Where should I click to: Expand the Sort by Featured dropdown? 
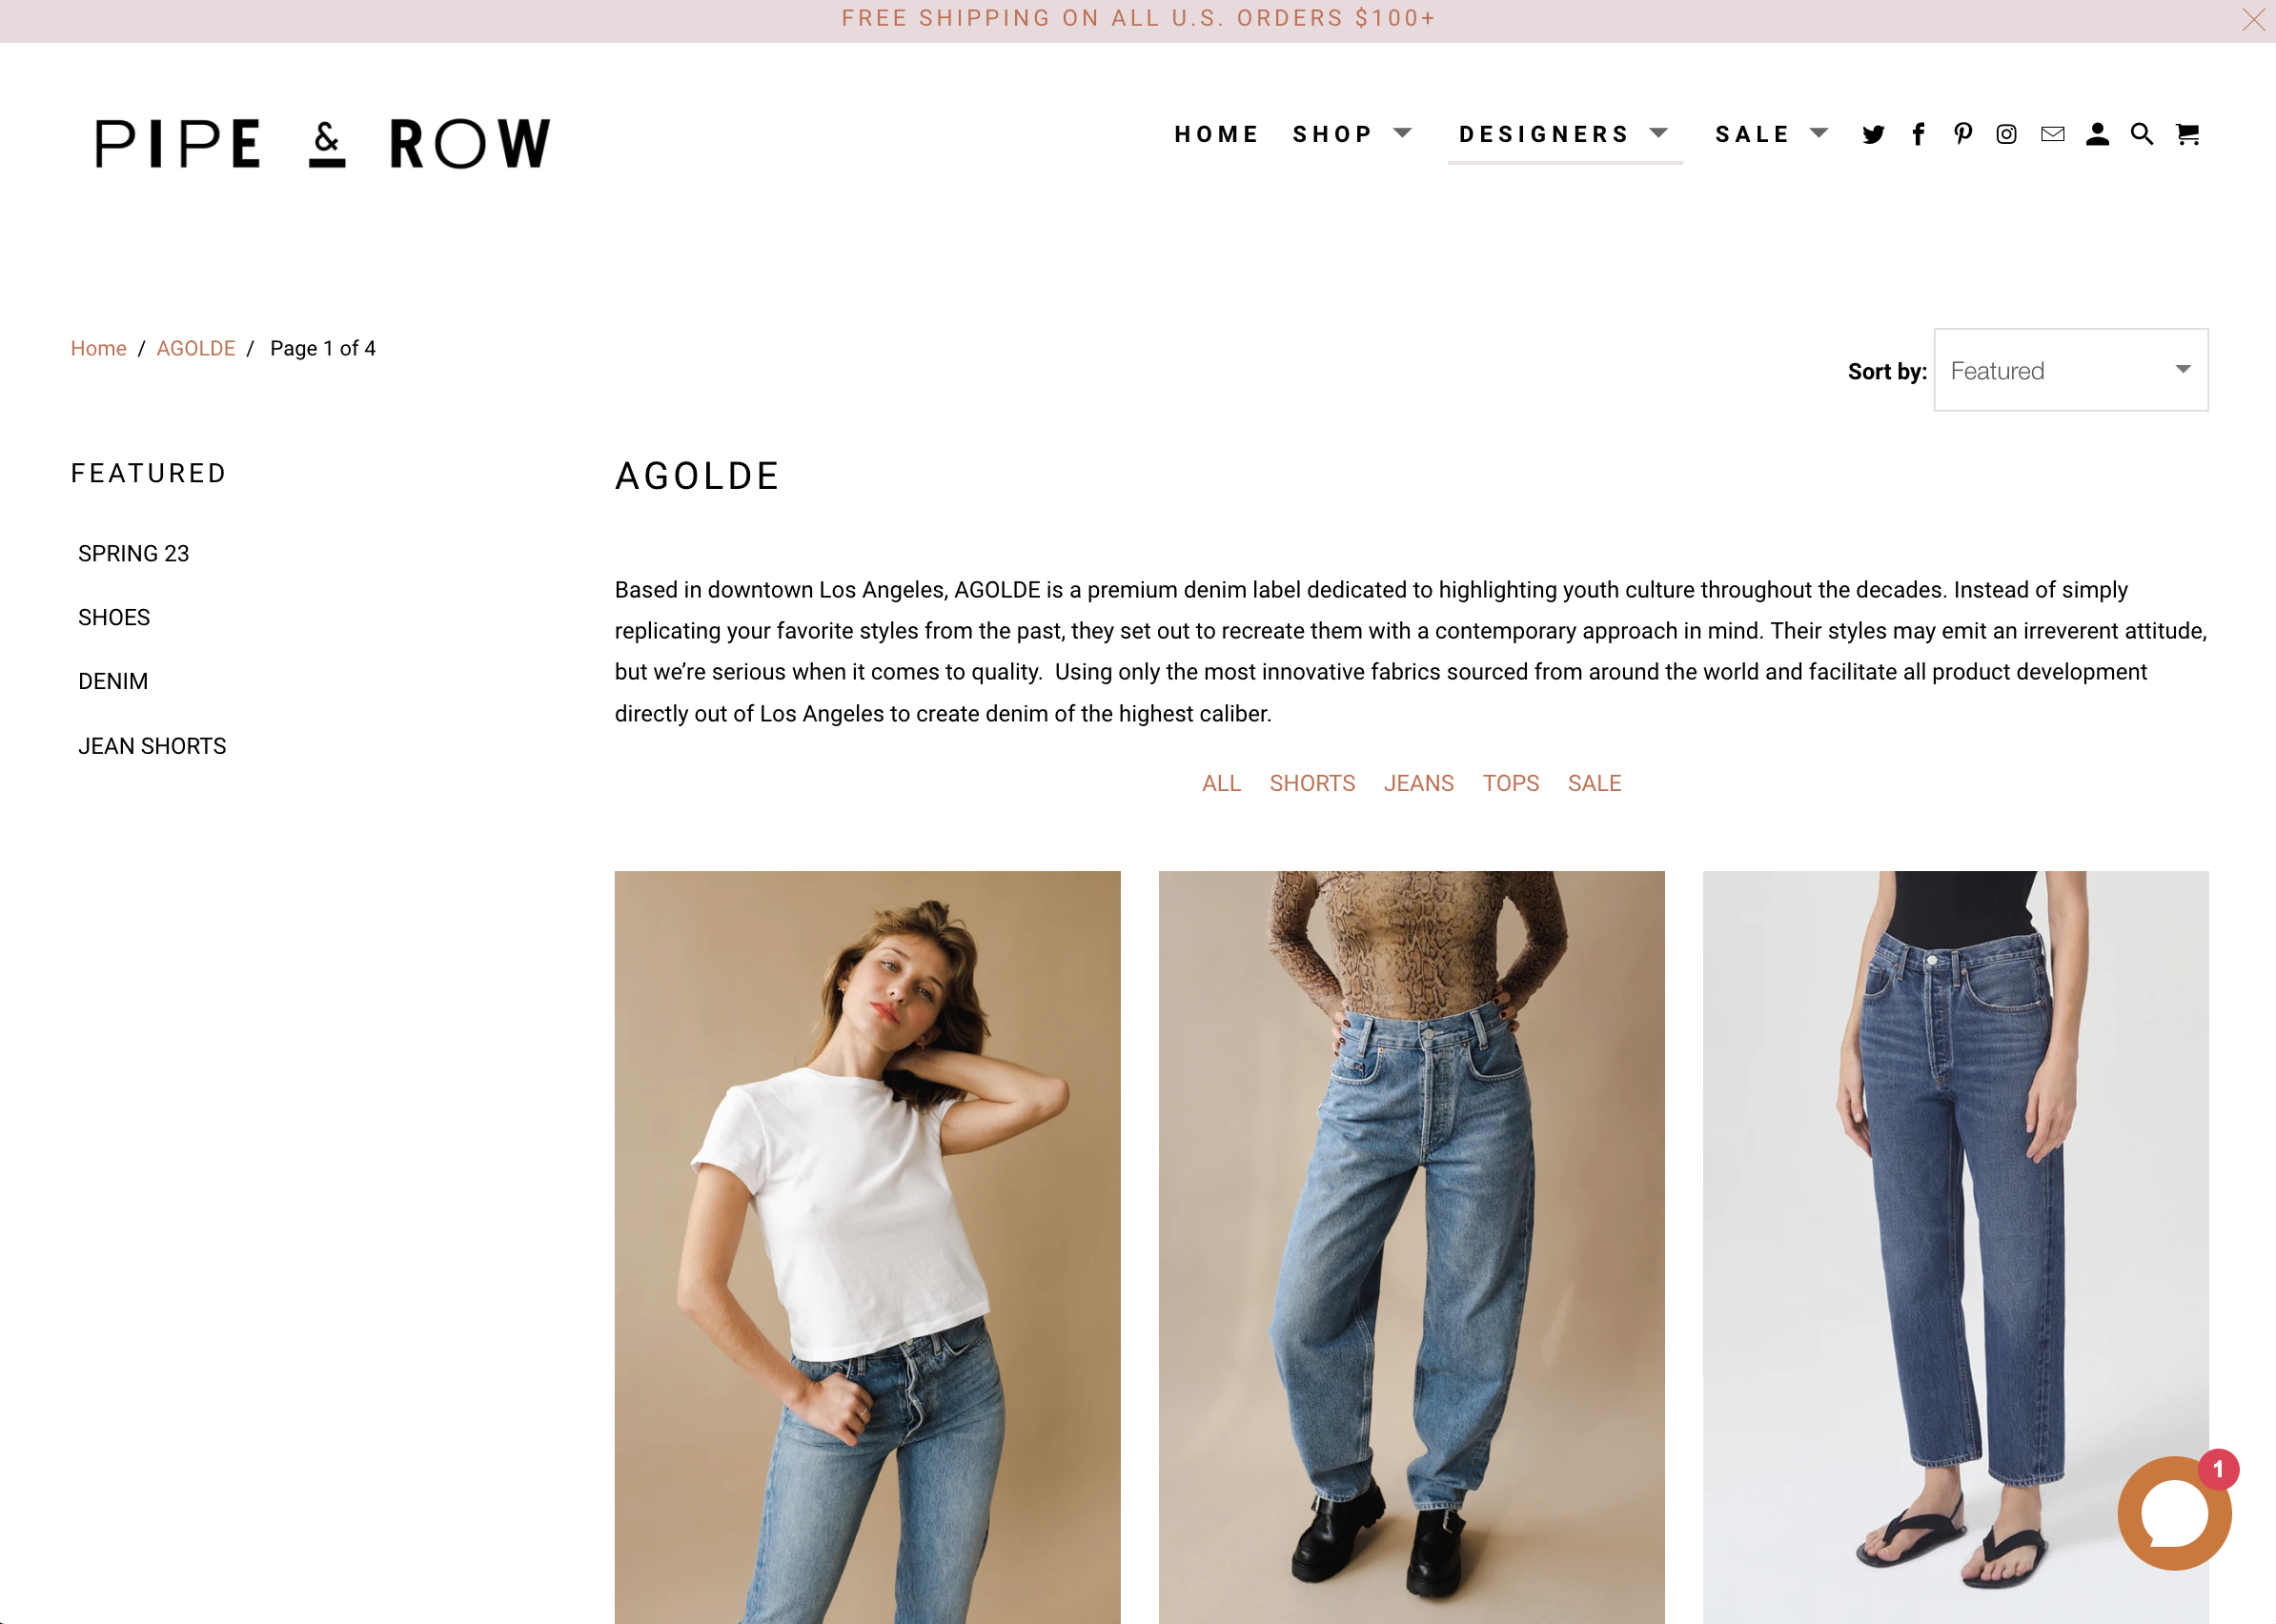pyautogui.click(x=2070, y=370)
